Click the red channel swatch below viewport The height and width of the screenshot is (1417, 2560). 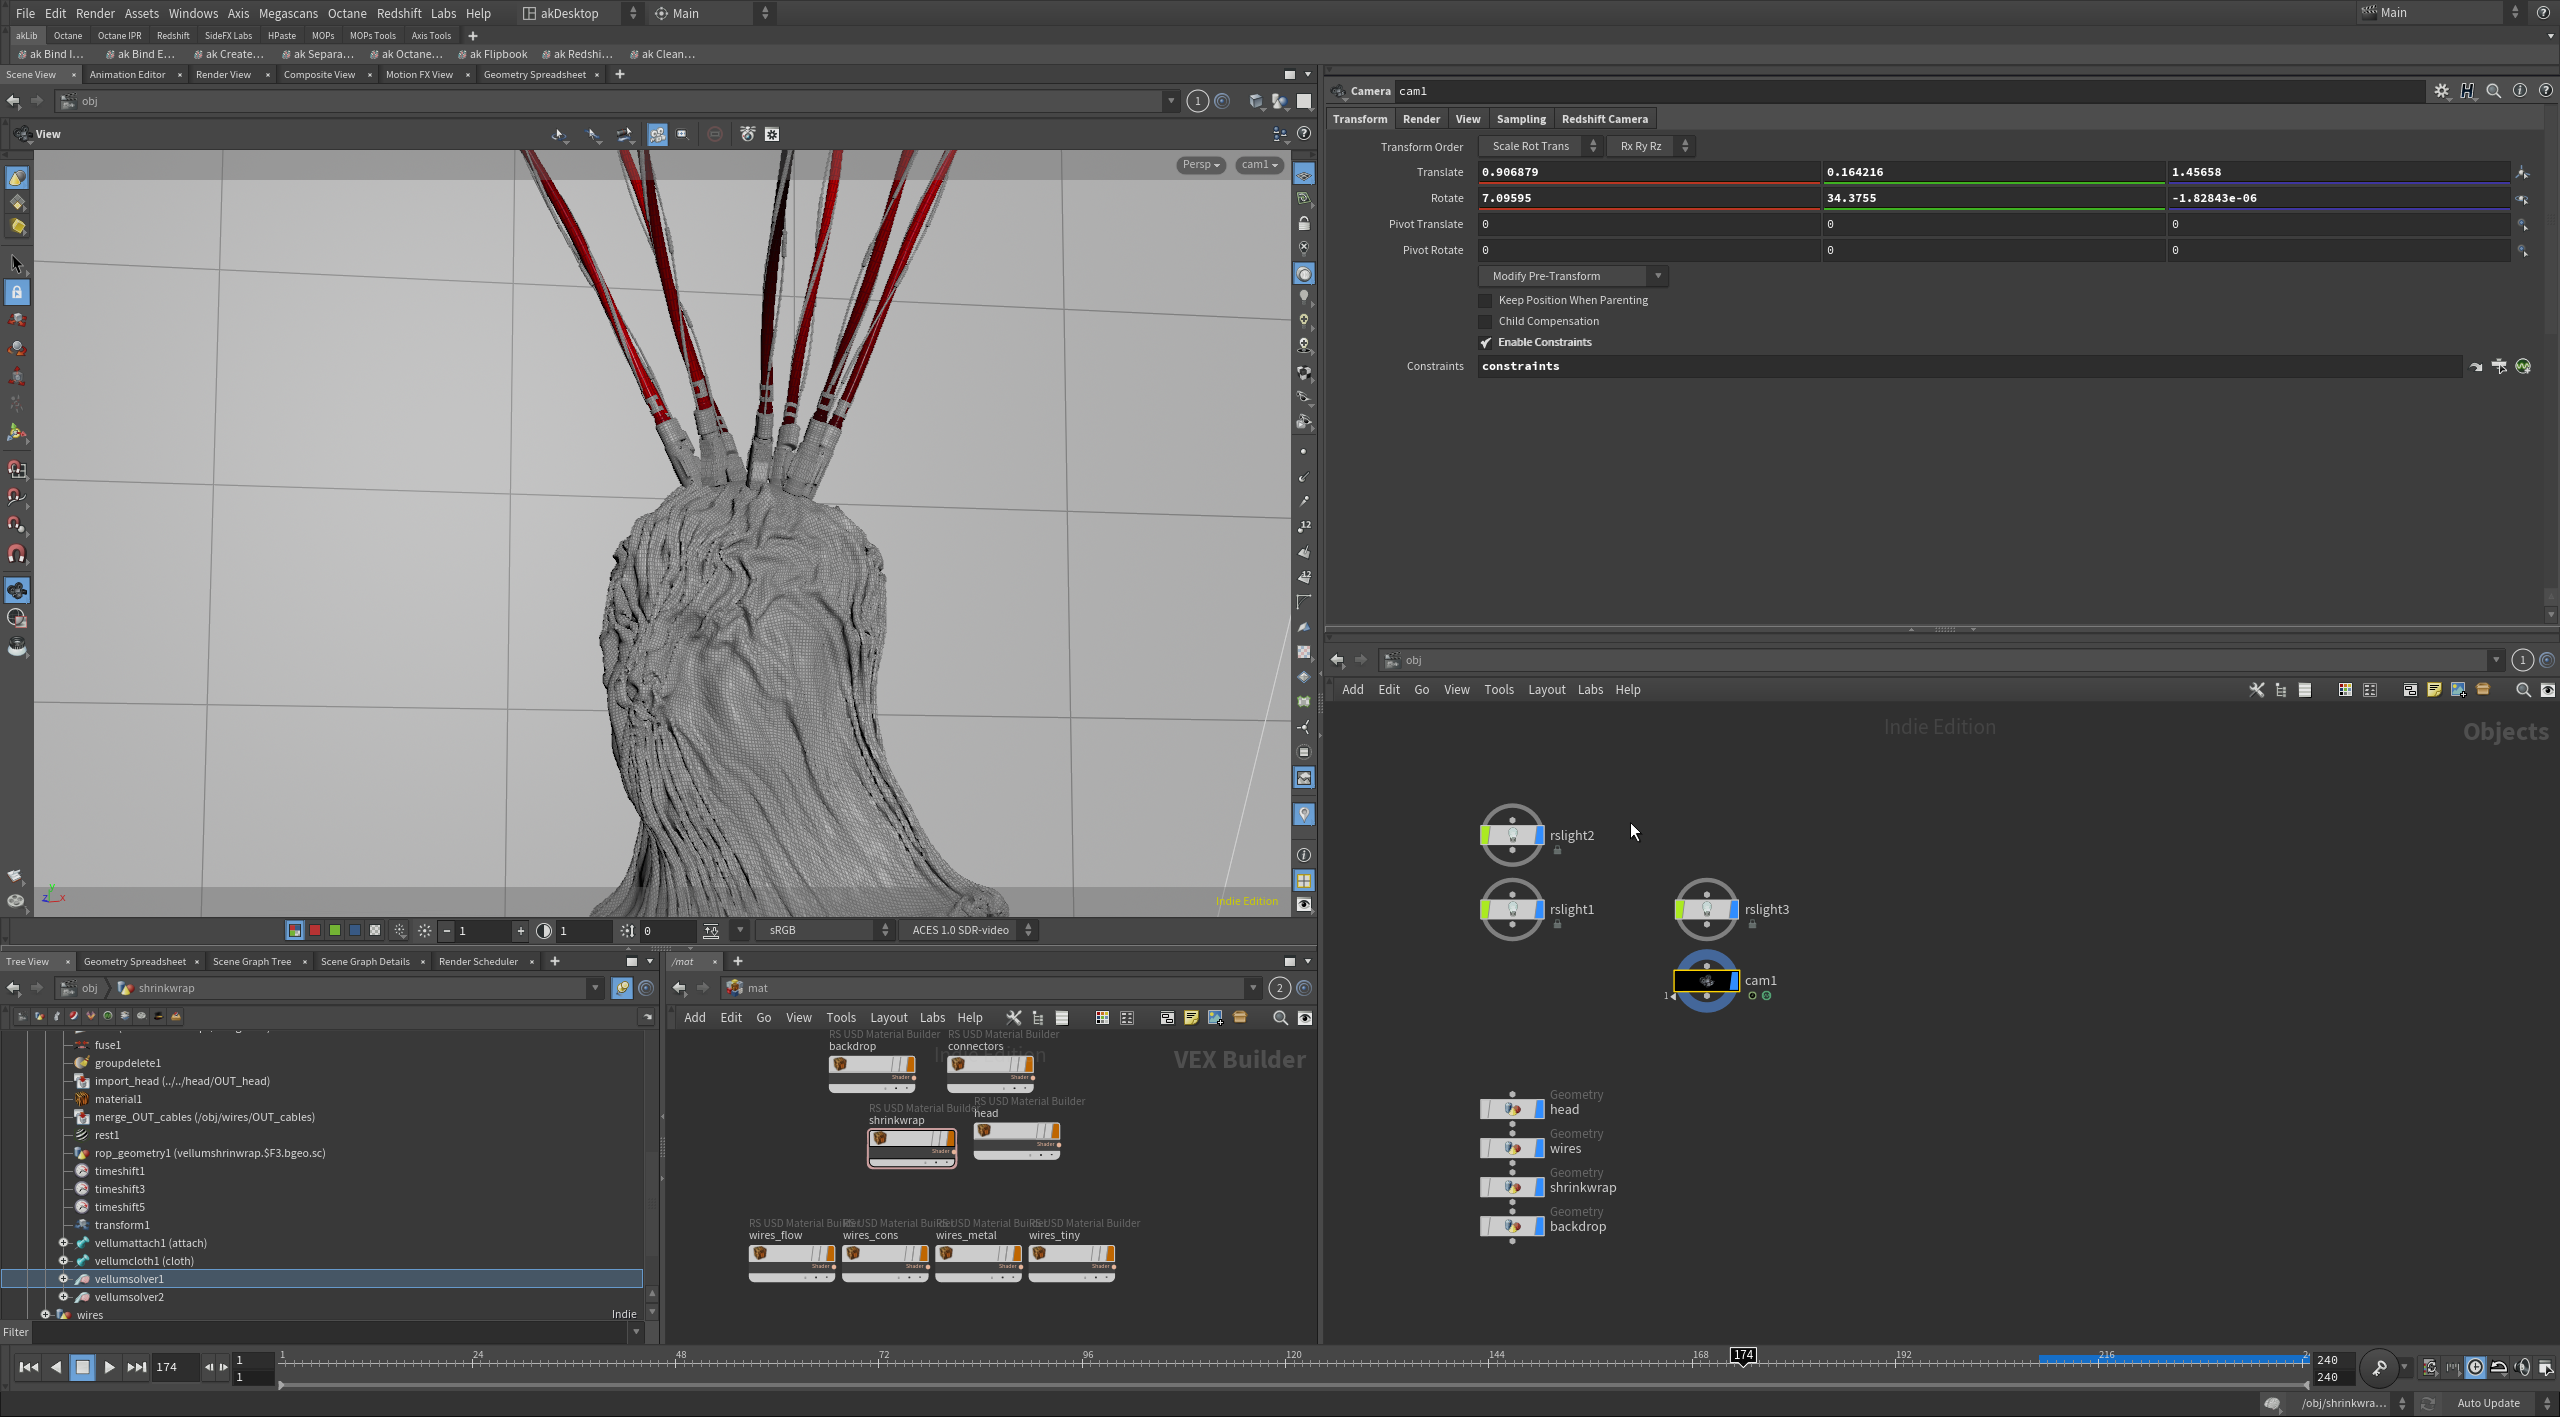tap(315, 931)
